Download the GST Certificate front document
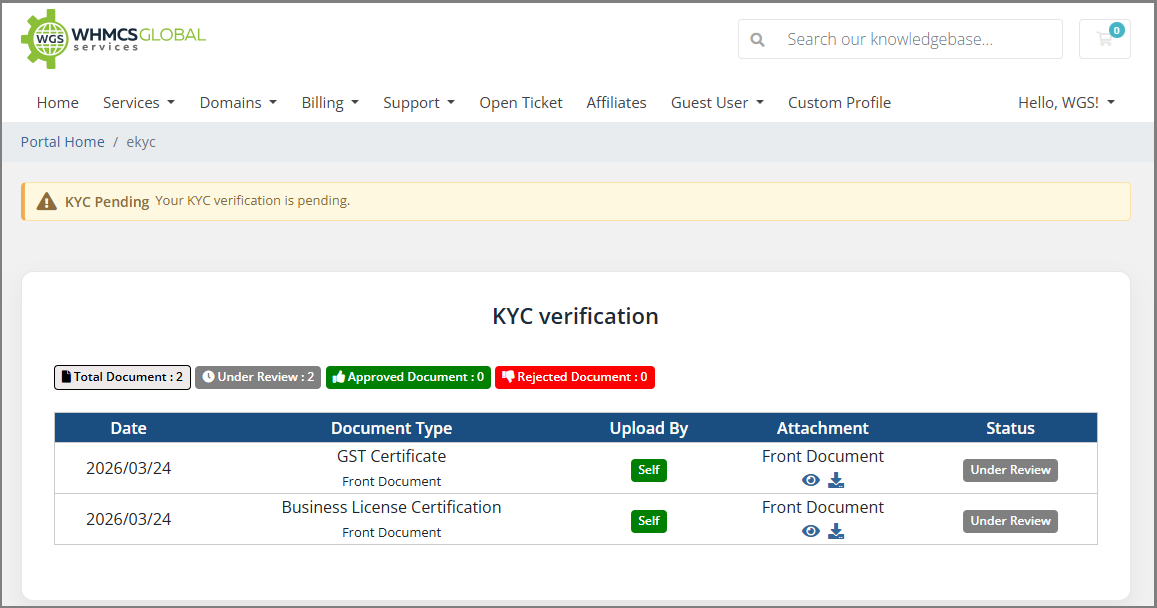Image resolution: width=1157 pixels, height=608 pixels. coord(836,480)
